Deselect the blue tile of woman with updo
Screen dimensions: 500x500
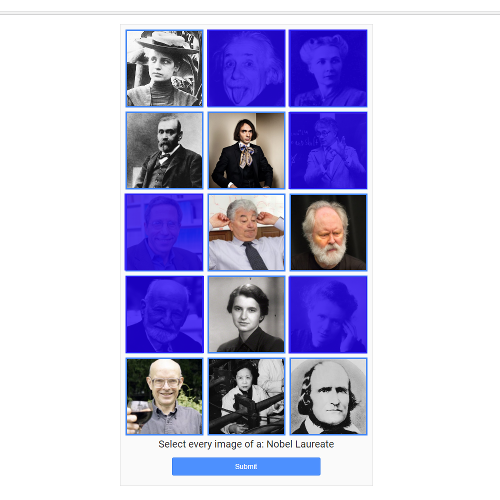click(328, 68)
